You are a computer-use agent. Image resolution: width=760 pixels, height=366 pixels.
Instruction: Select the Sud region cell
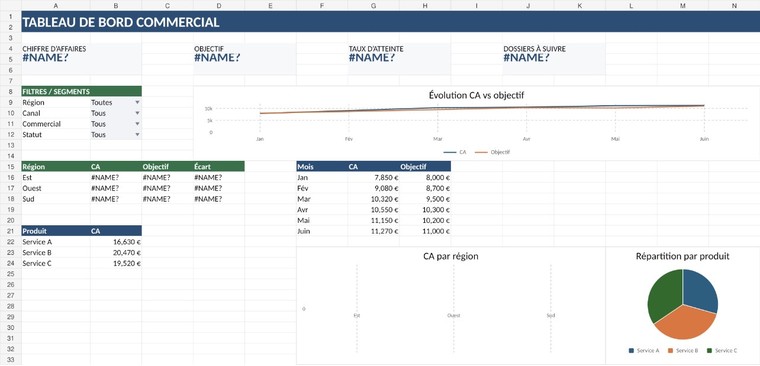tap(56, 199)
